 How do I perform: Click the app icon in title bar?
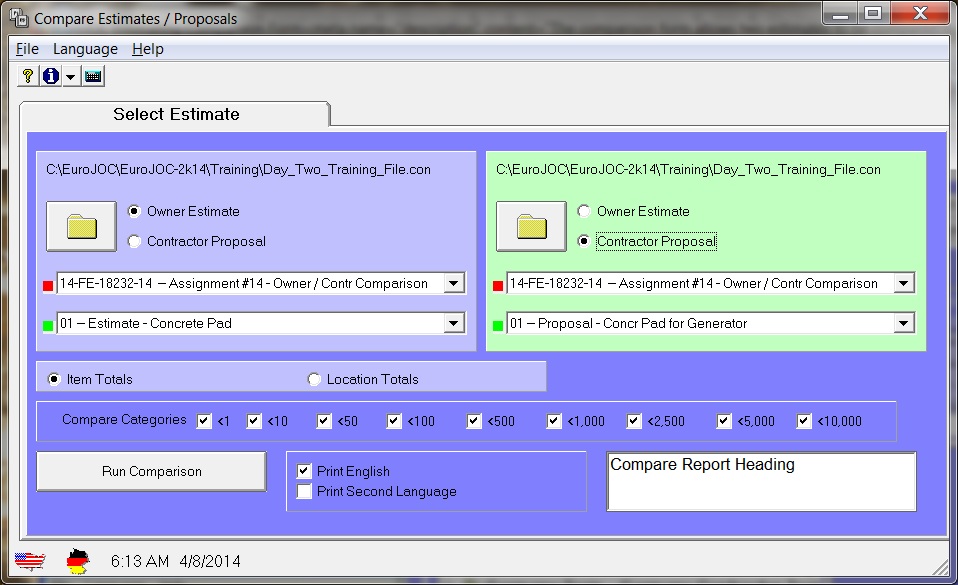[x=17, y=18]
